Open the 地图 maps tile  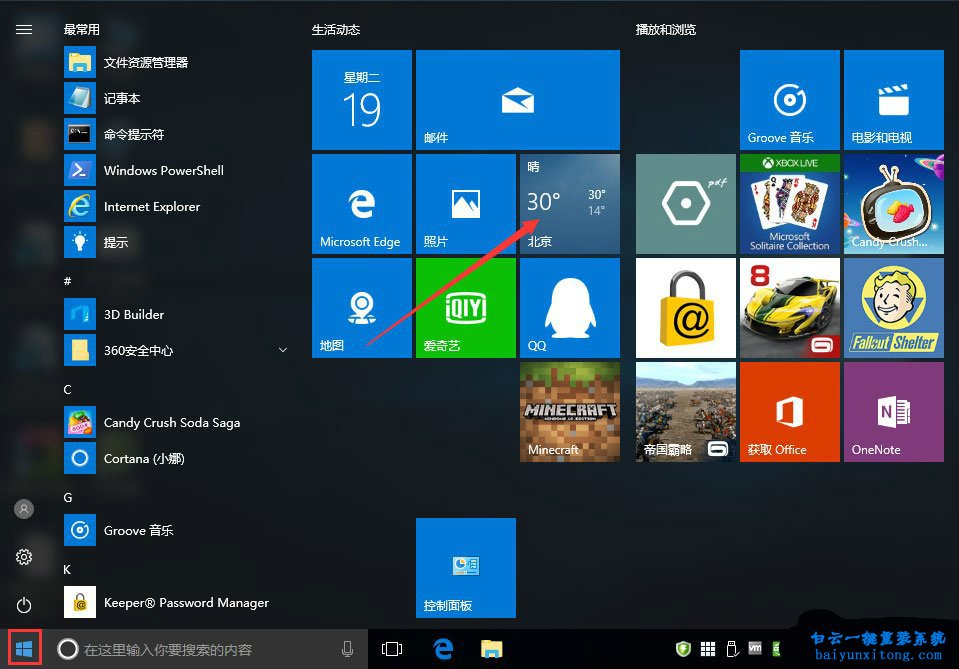(361, 307)
